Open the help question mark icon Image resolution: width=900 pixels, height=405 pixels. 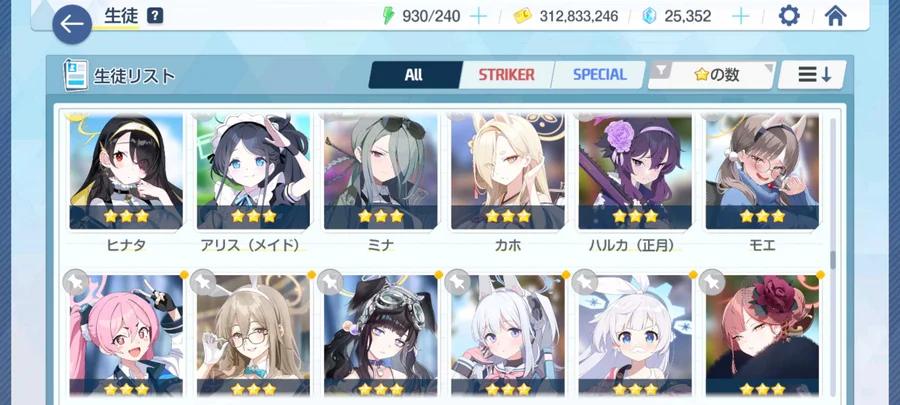[154, 16]
